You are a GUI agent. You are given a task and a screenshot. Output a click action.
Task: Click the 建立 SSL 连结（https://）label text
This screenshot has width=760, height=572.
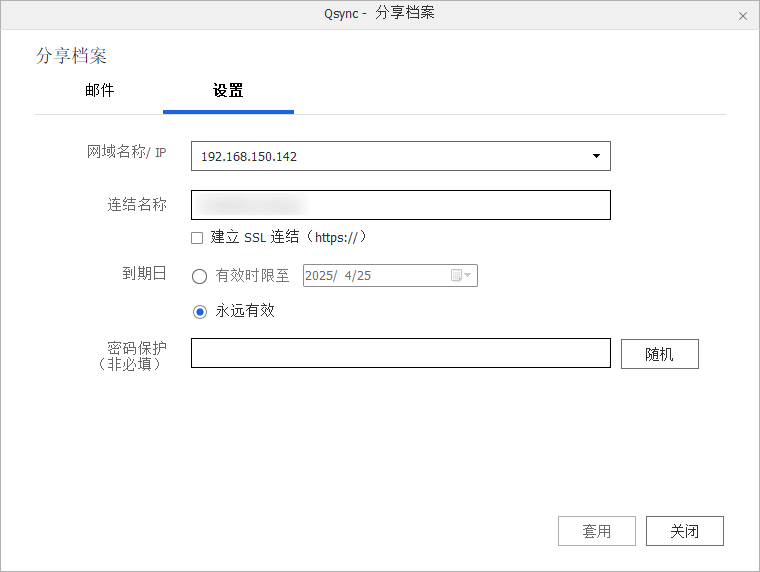pyautogui.click(x=288, y=237)
